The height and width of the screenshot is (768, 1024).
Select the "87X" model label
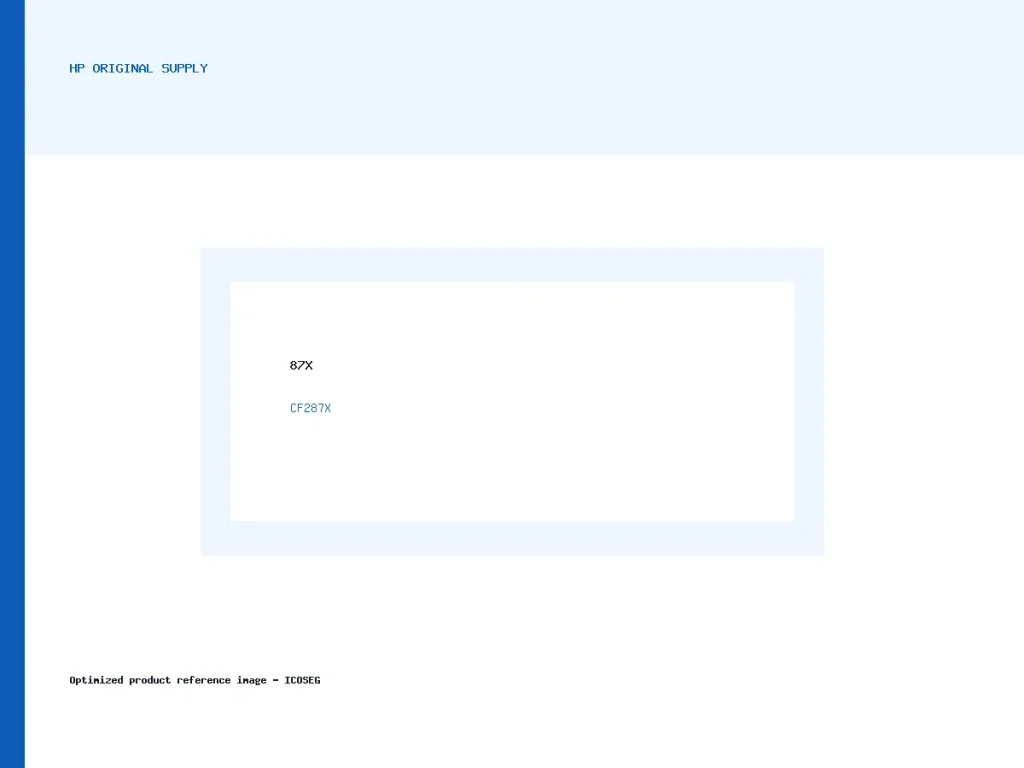pos(301,365)
